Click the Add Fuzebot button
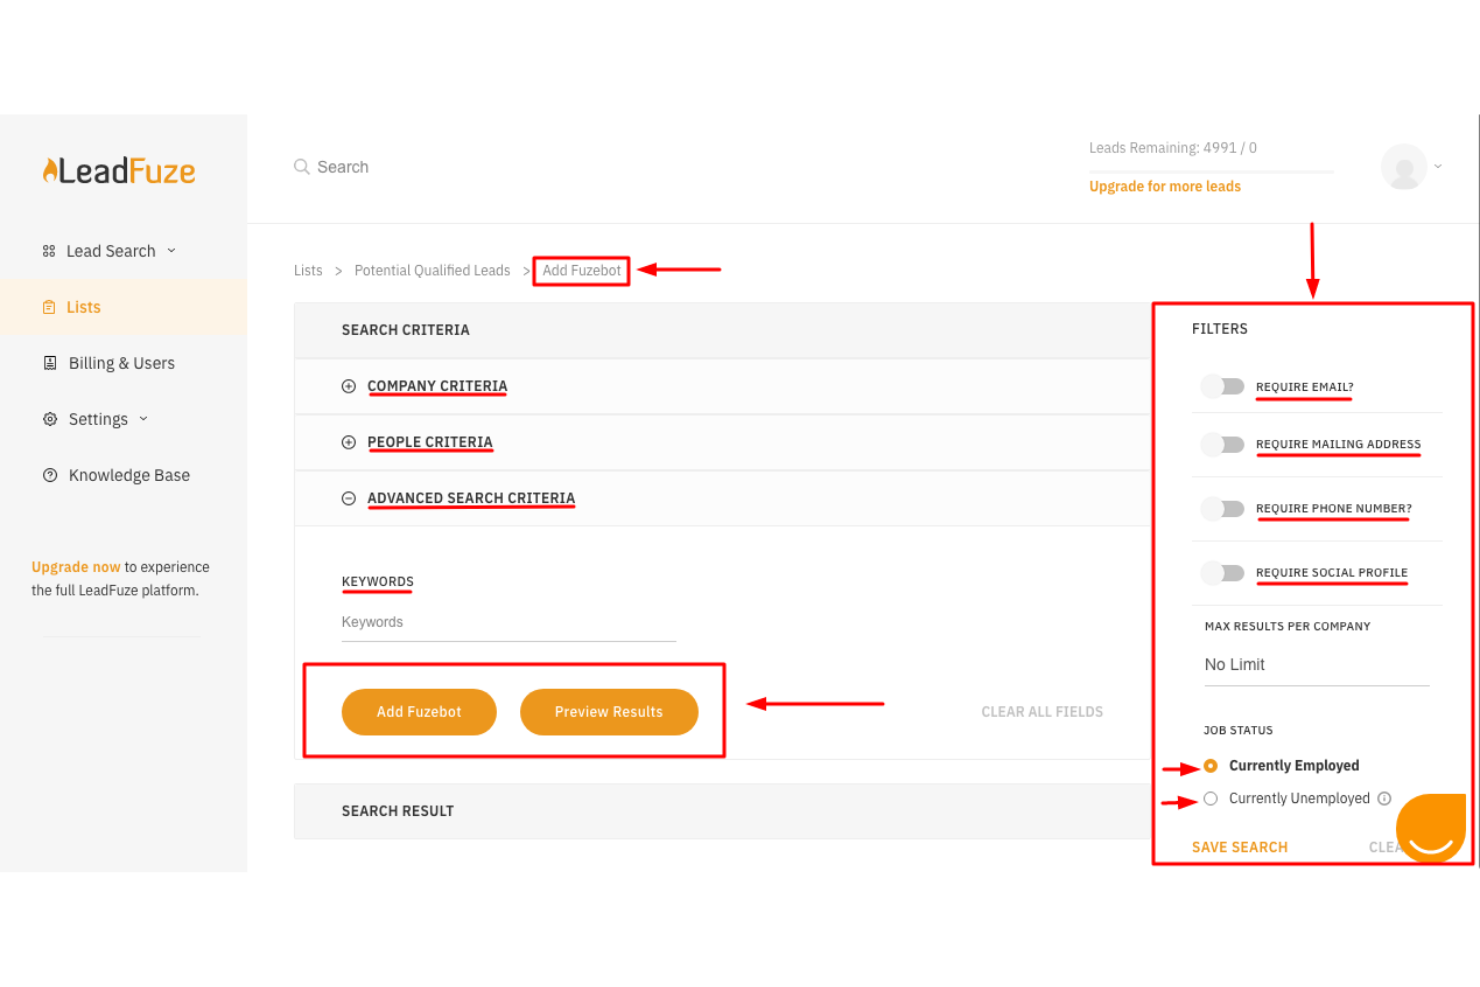Viewport: 1480px width, 987px height. (x=419, y=712)
